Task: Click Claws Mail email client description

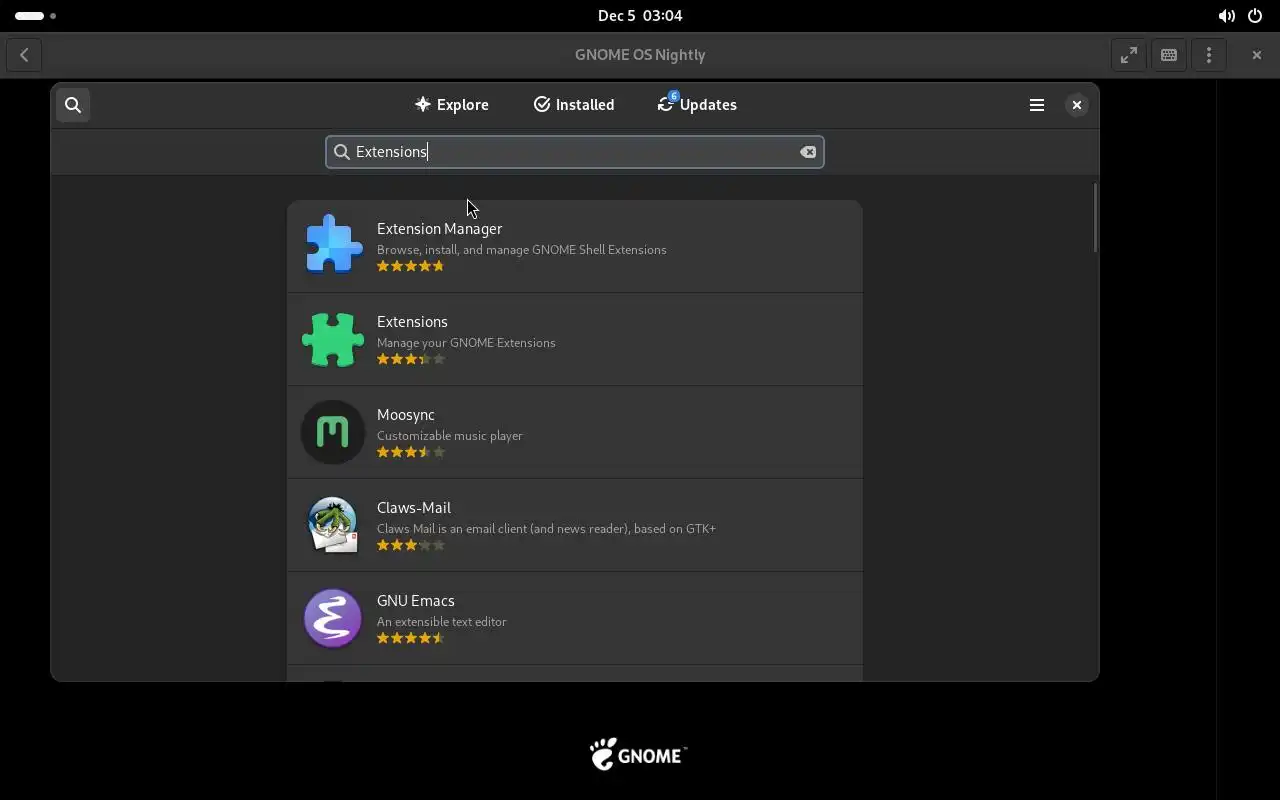Action: [546, 529]
